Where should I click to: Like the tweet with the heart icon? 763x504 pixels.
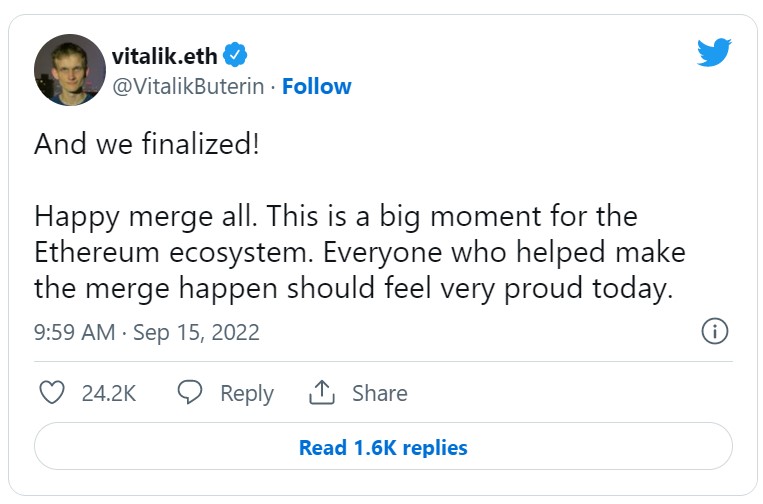[x=51, y=393]
